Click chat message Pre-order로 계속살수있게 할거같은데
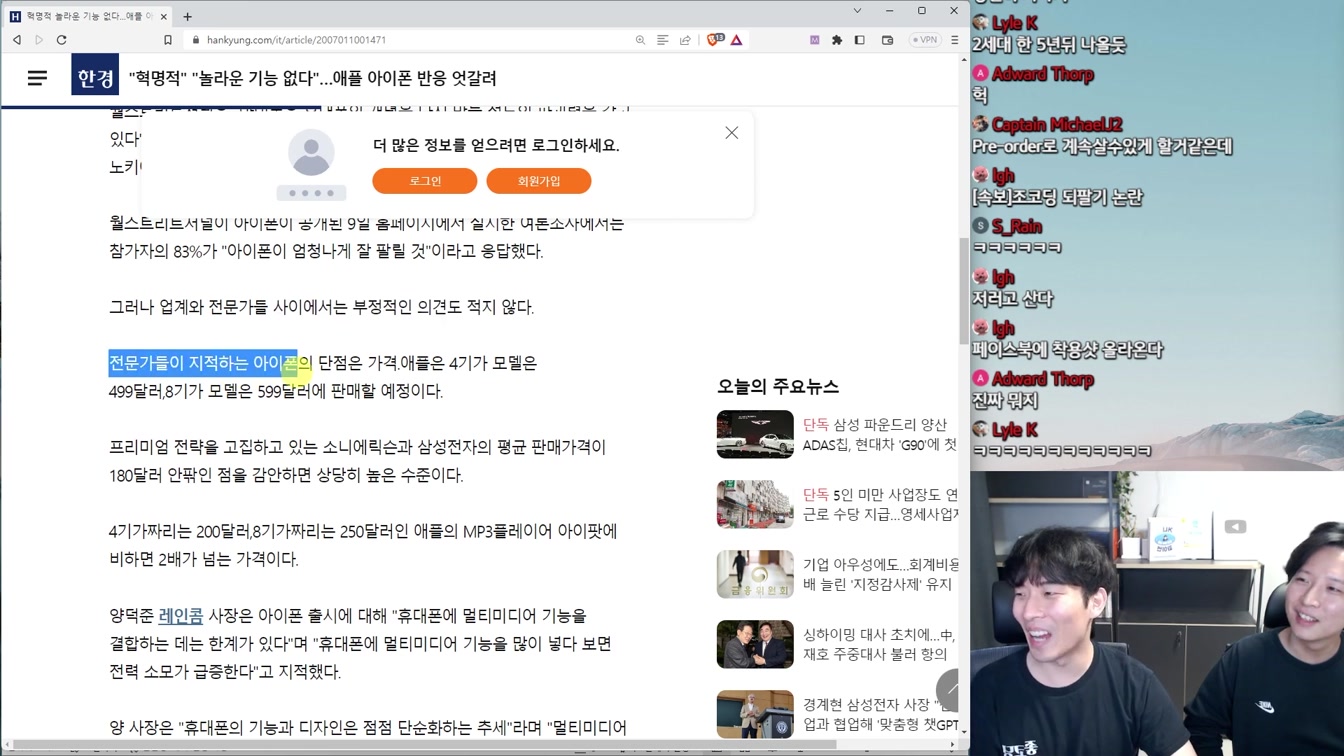This screenshot has width=1344, height=756. (1101, 147)
